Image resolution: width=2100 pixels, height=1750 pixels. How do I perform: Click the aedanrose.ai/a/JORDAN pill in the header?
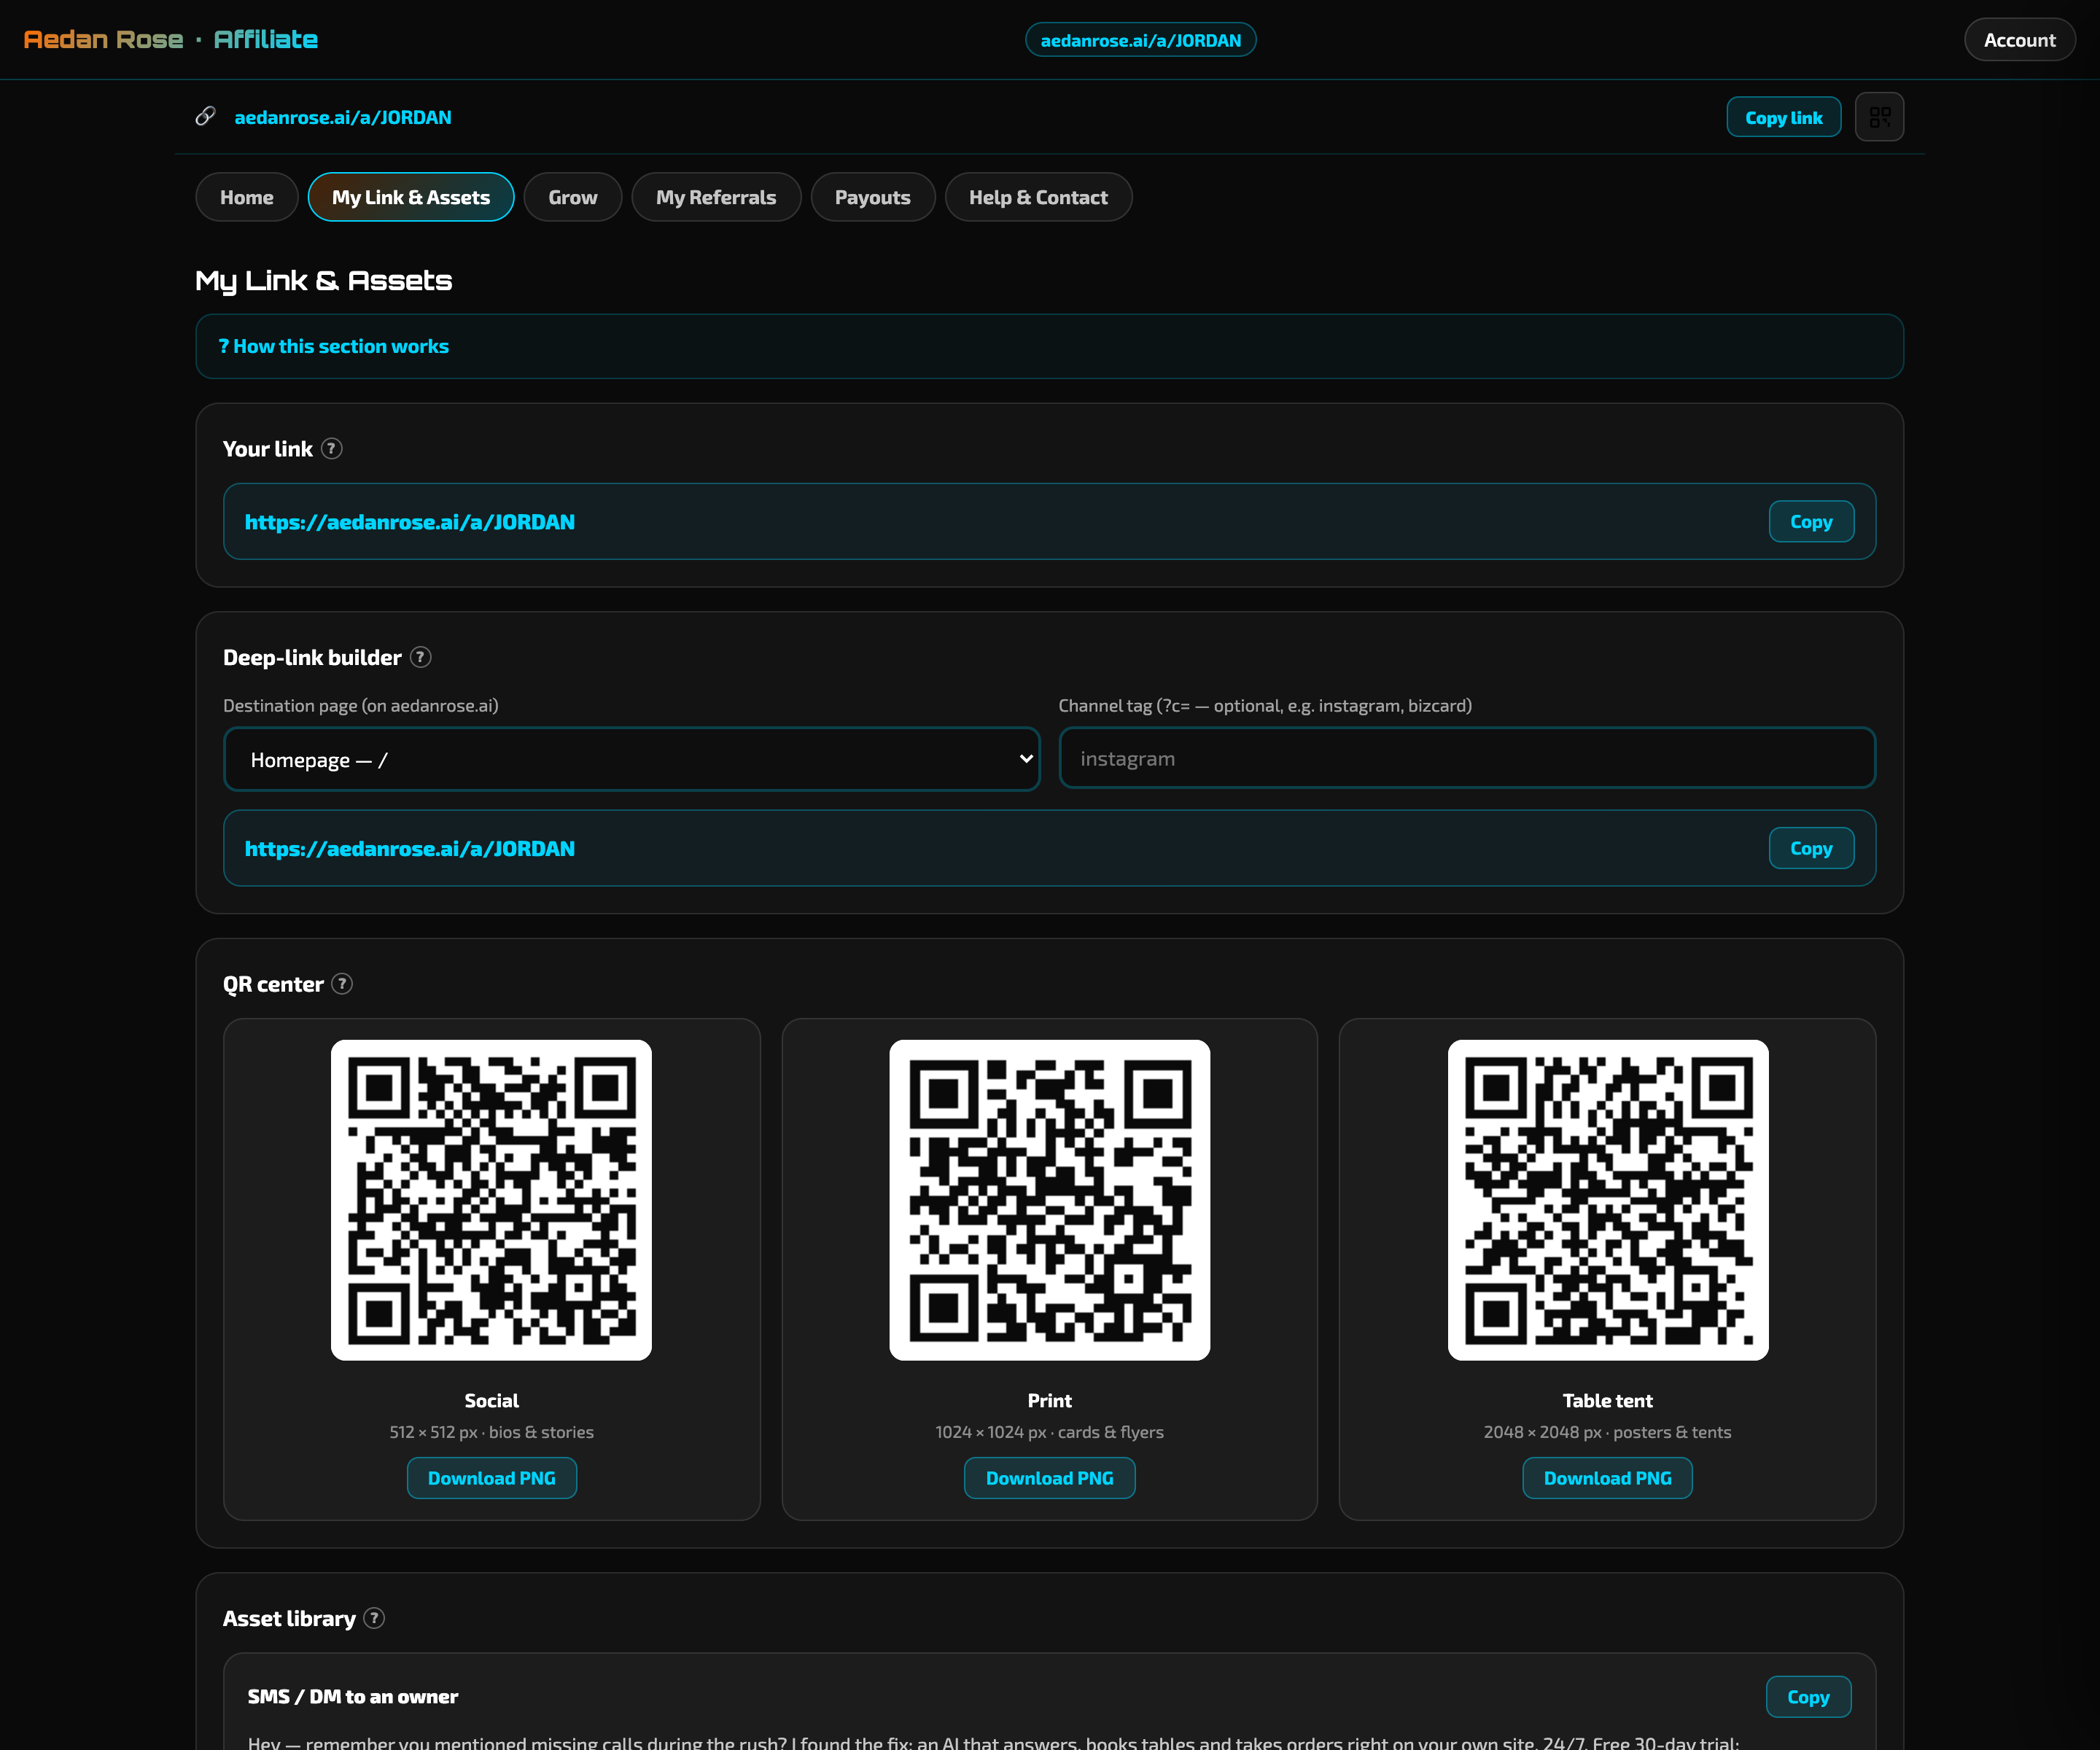pyautogui.click(x=1140, y=40)
